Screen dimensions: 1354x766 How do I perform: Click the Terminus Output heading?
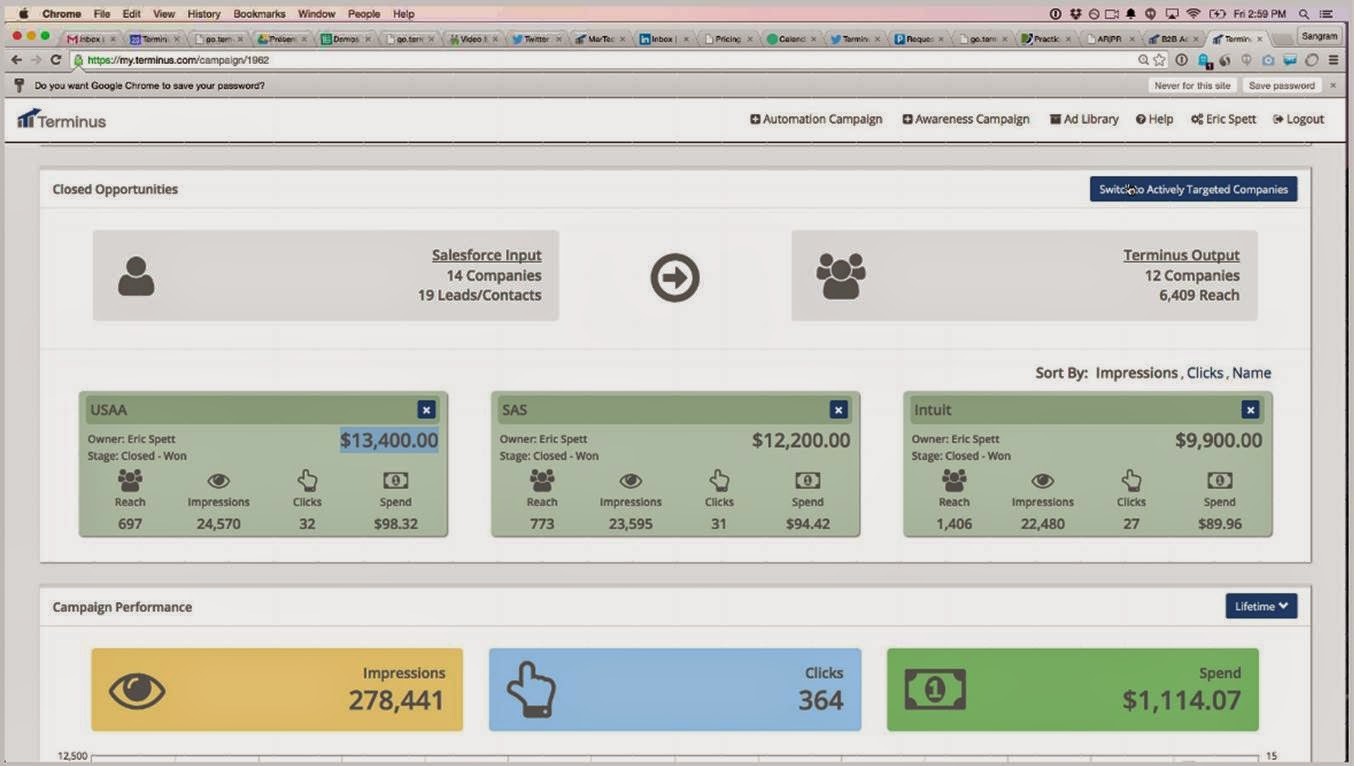[x=1181, y=255]
